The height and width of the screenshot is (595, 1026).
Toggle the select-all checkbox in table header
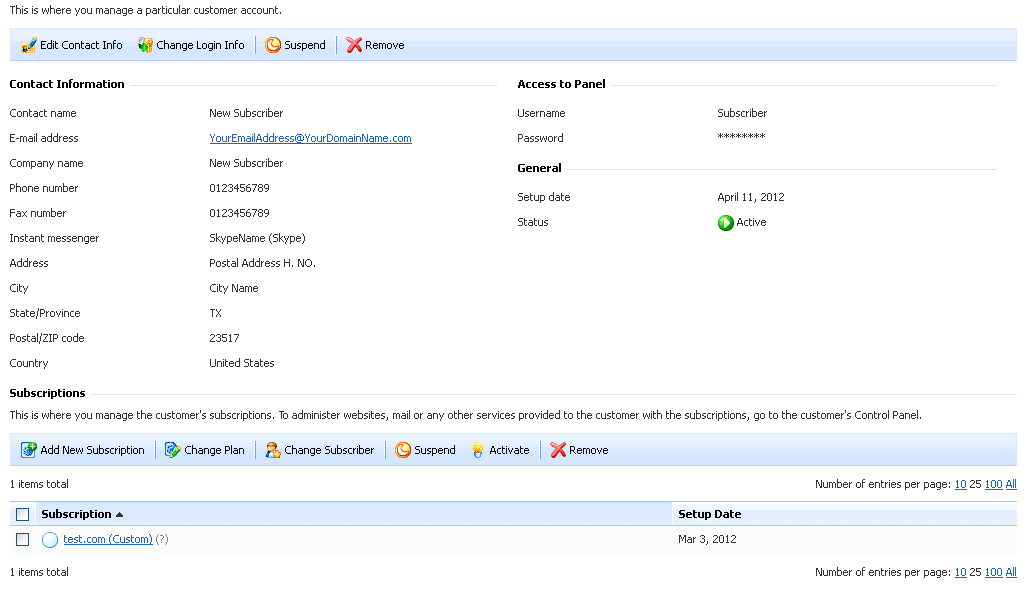click(x=23, y=515)
